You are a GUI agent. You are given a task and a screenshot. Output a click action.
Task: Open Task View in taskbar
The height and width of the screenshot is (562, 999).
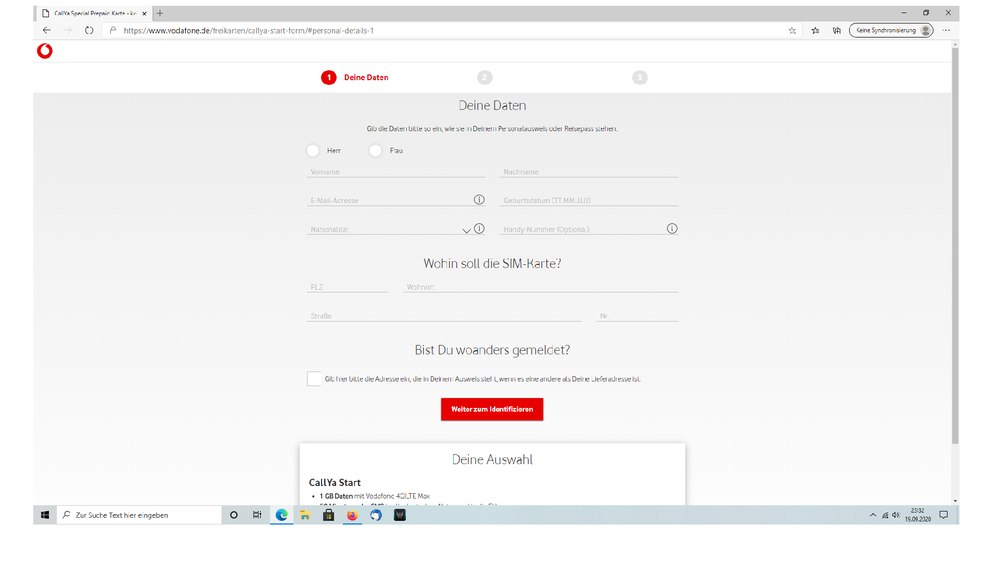[257, 515]
